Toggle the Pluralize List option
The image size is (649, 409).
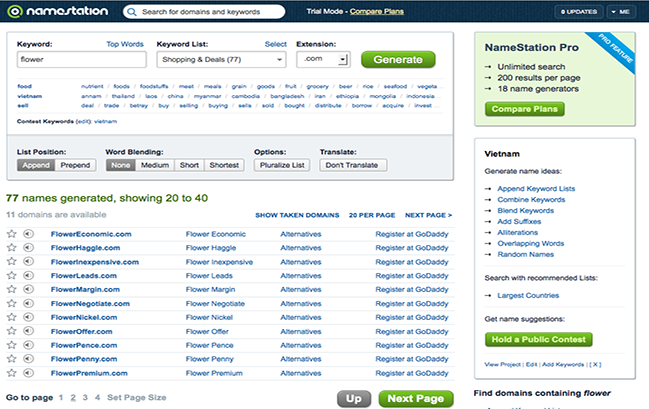pos(282,165)
